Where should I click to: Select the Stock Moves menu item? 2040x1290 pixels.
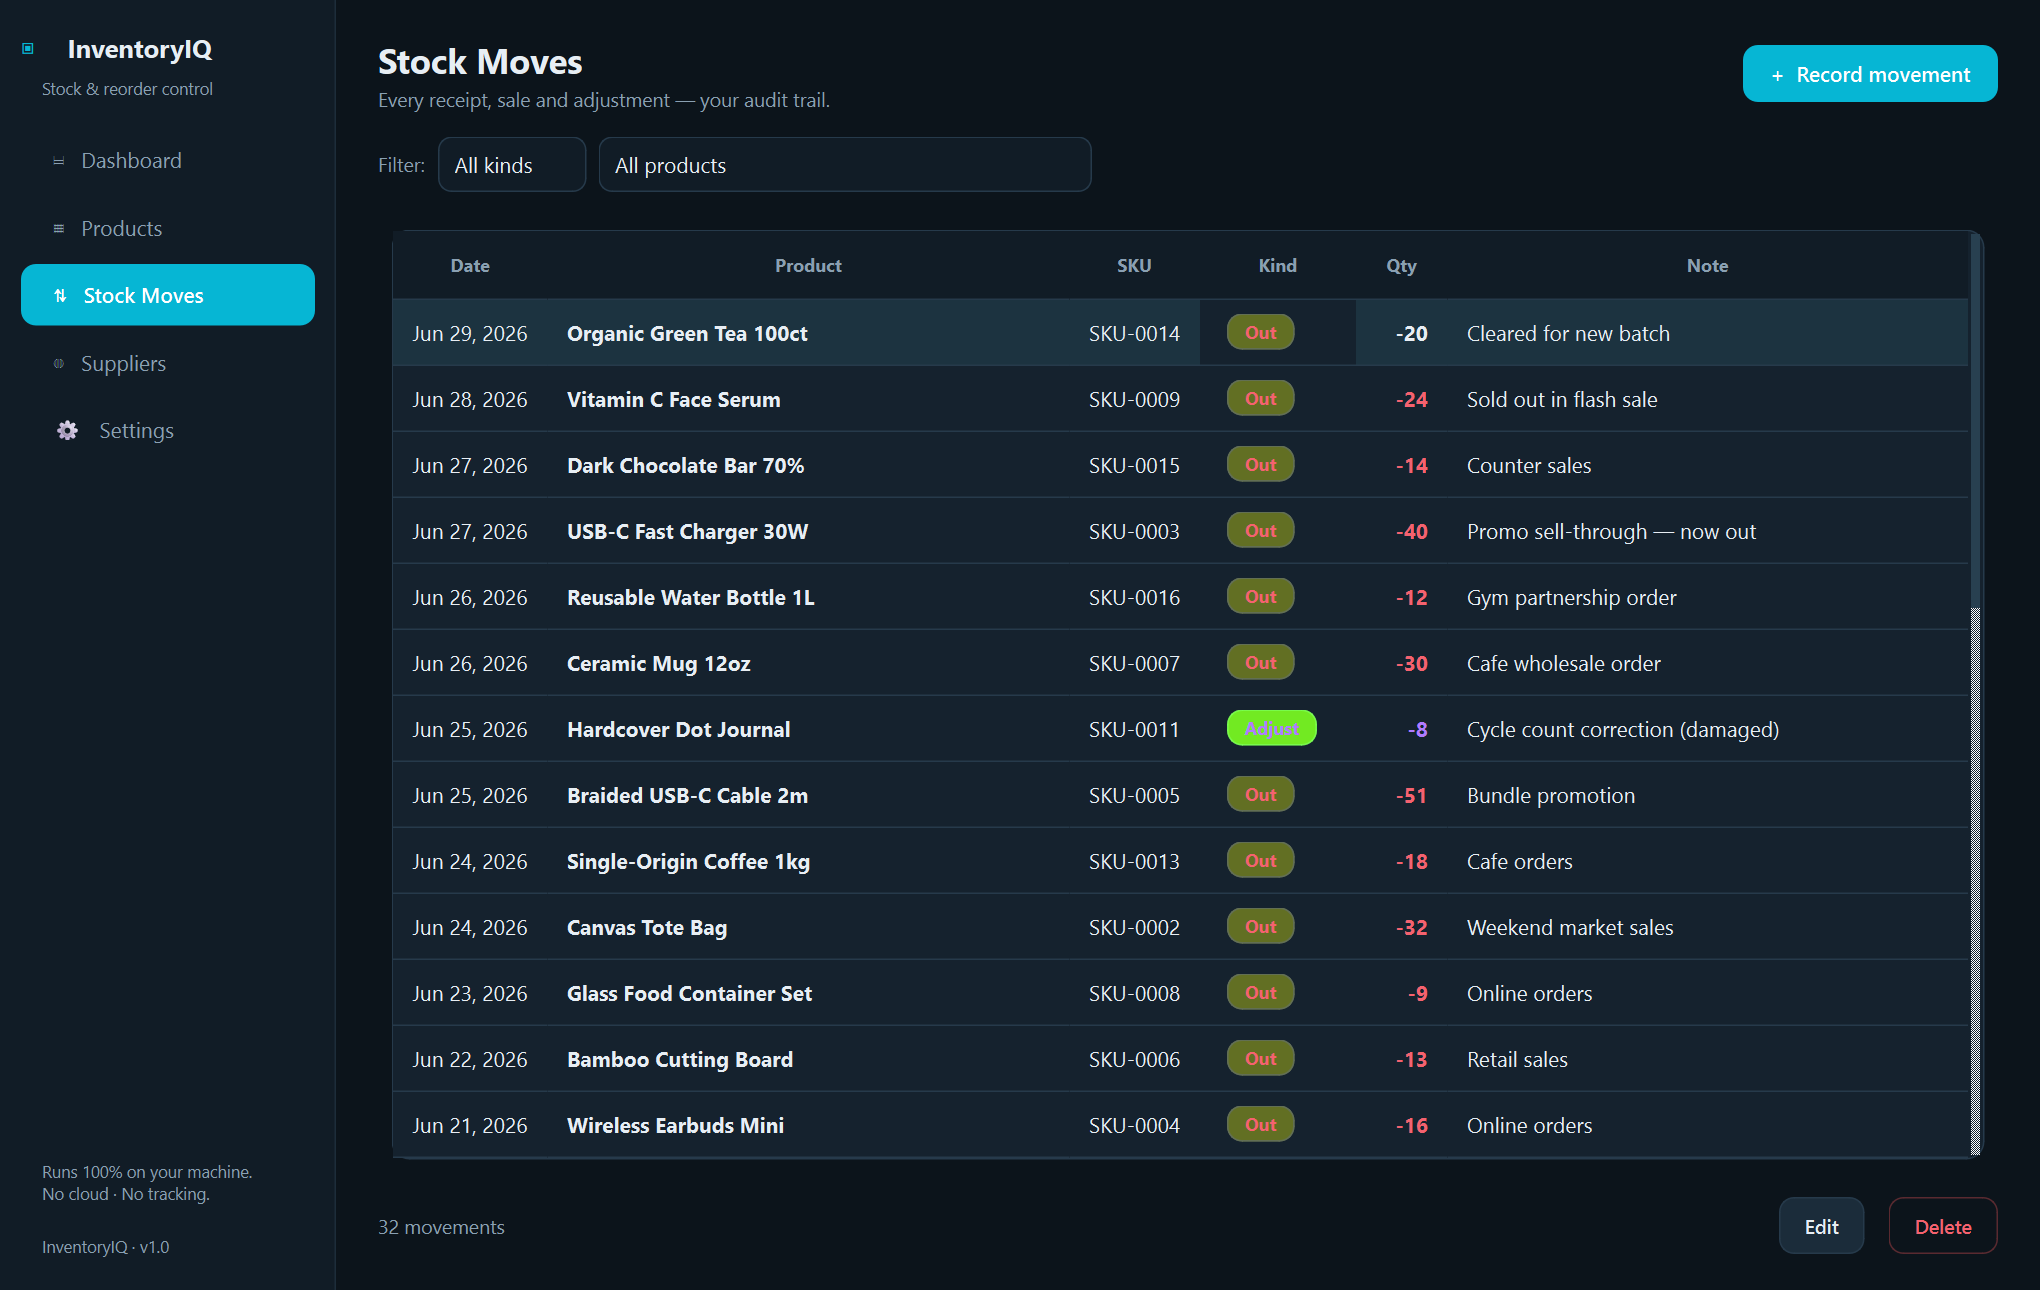point(168,295)
